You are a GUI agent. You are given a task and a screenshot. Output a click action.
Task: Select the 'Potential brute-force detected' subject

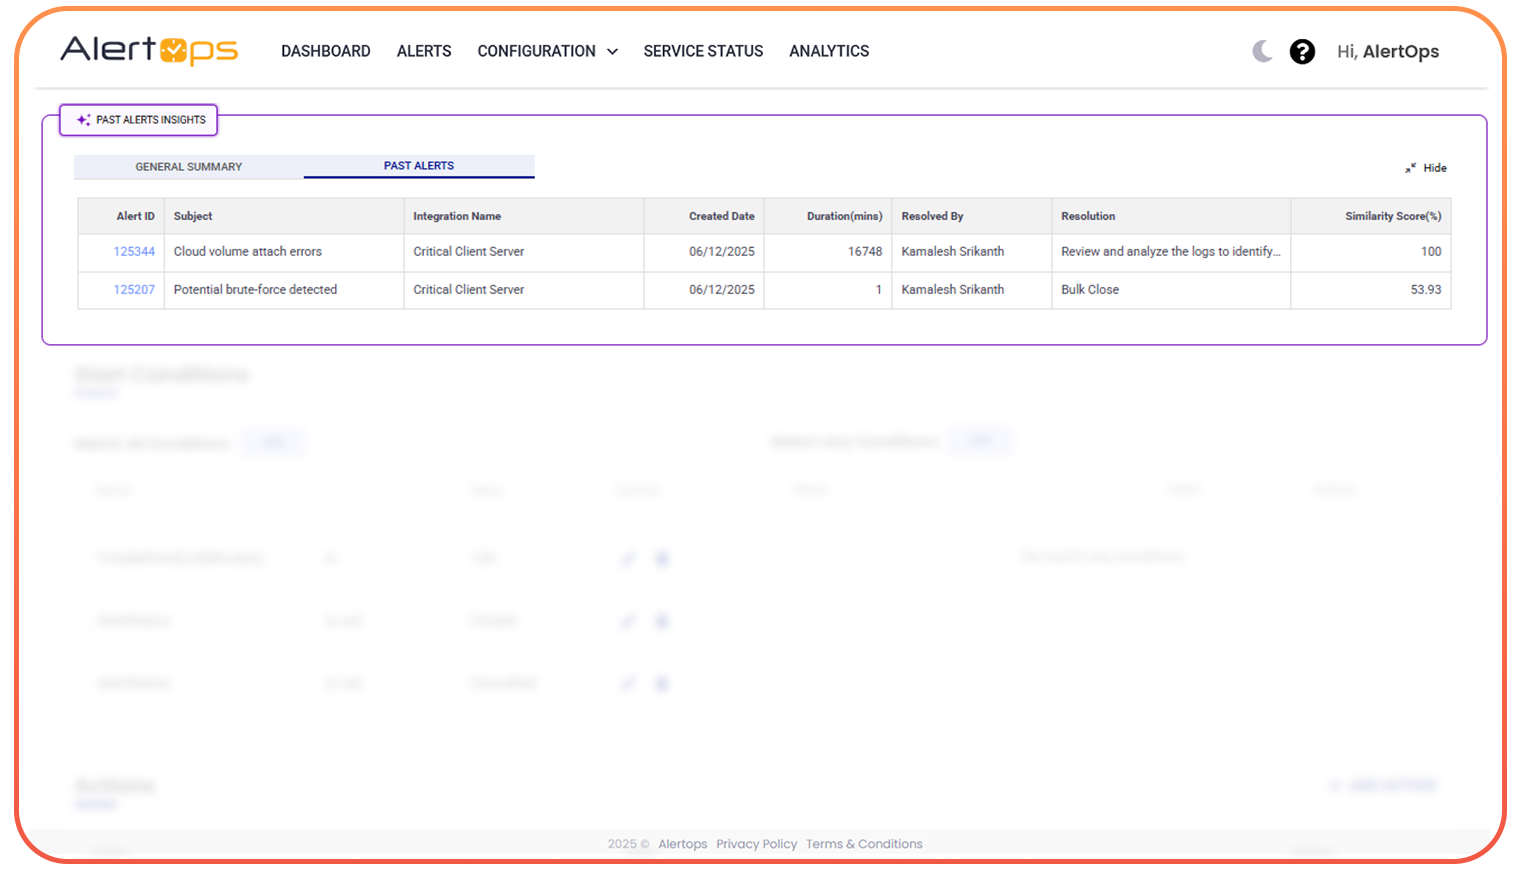(255, 290)
